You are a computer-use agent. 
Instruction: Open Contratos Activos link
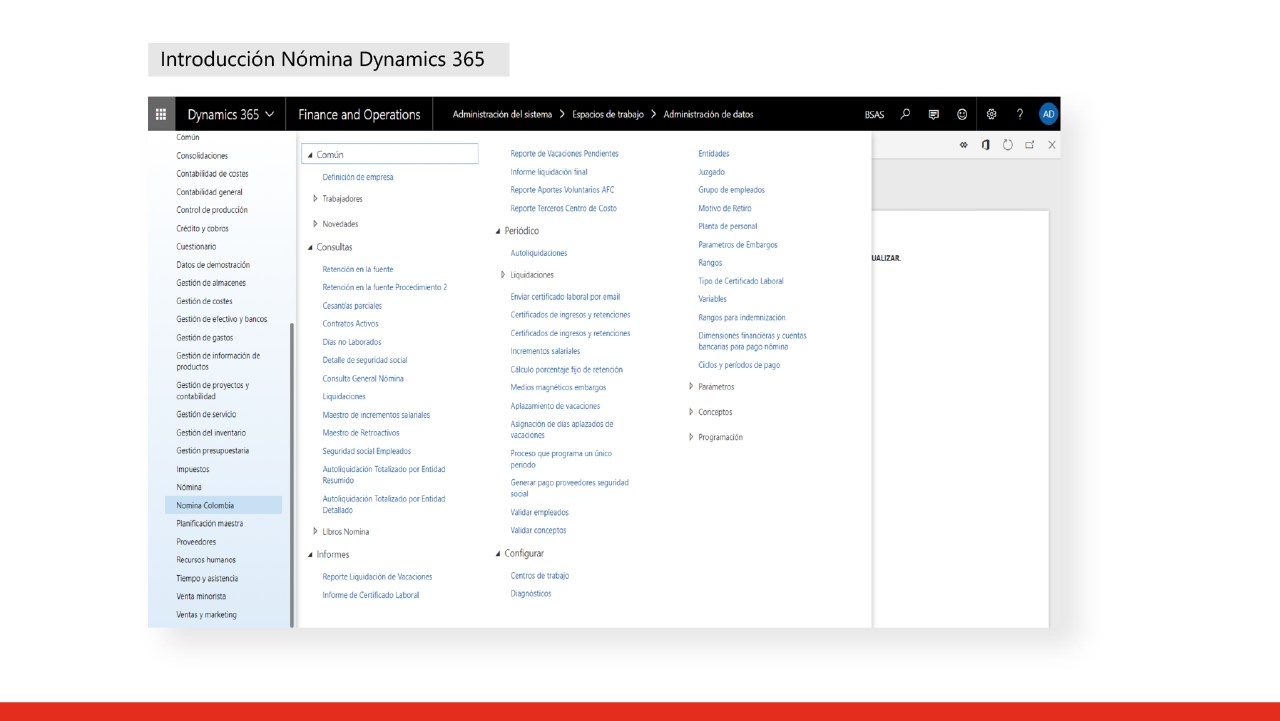350,324
